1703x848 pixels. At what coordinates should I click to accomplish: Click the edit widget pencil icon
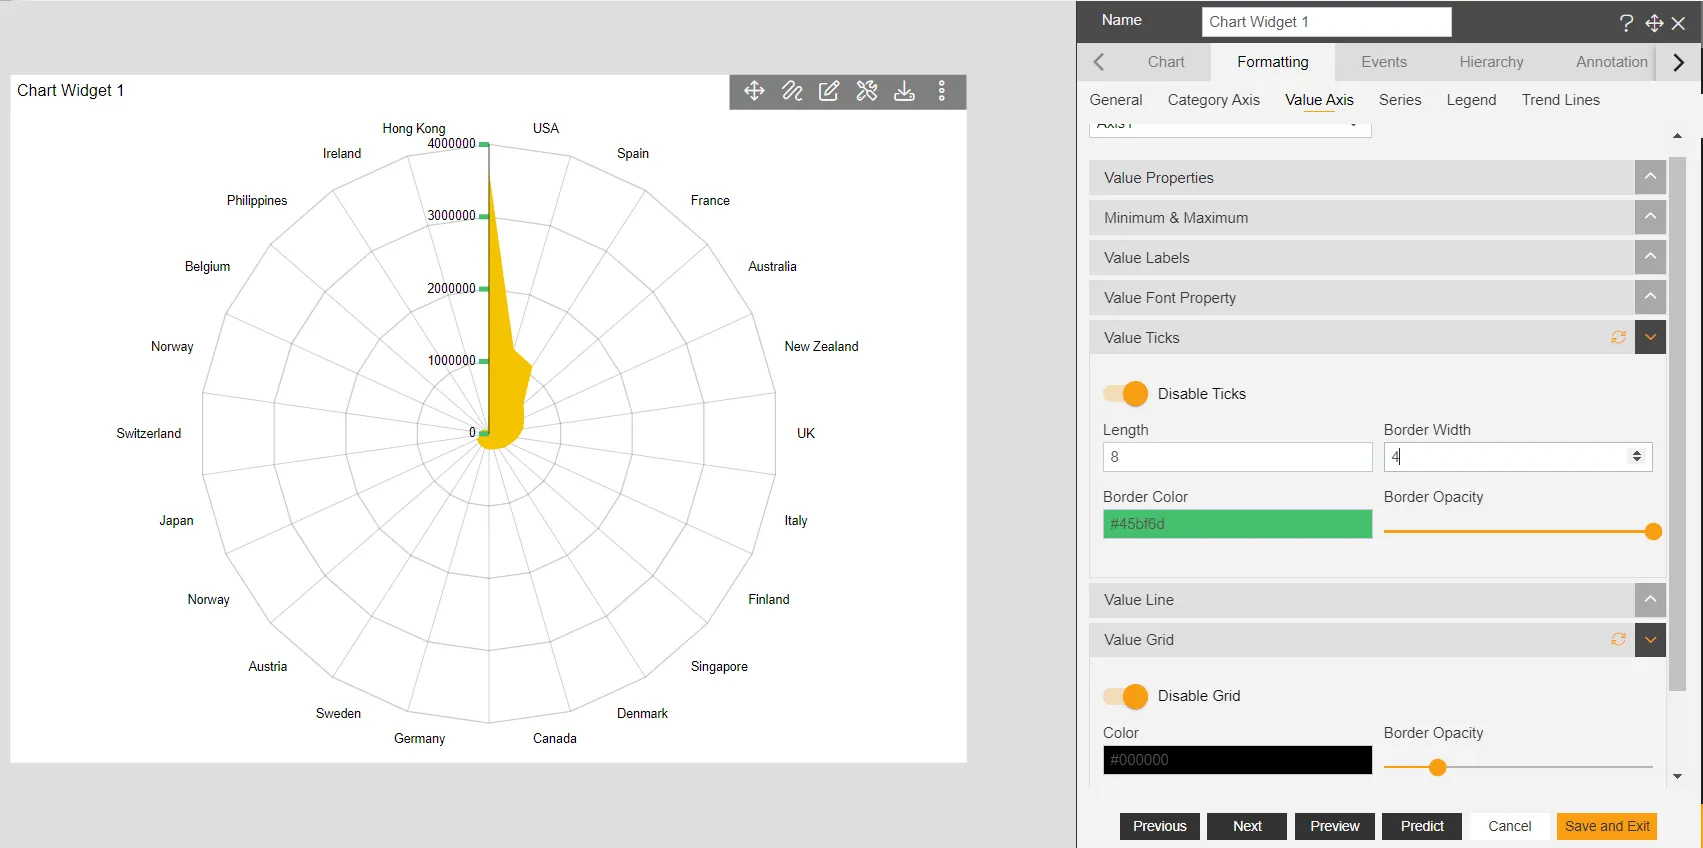[829, 91]
